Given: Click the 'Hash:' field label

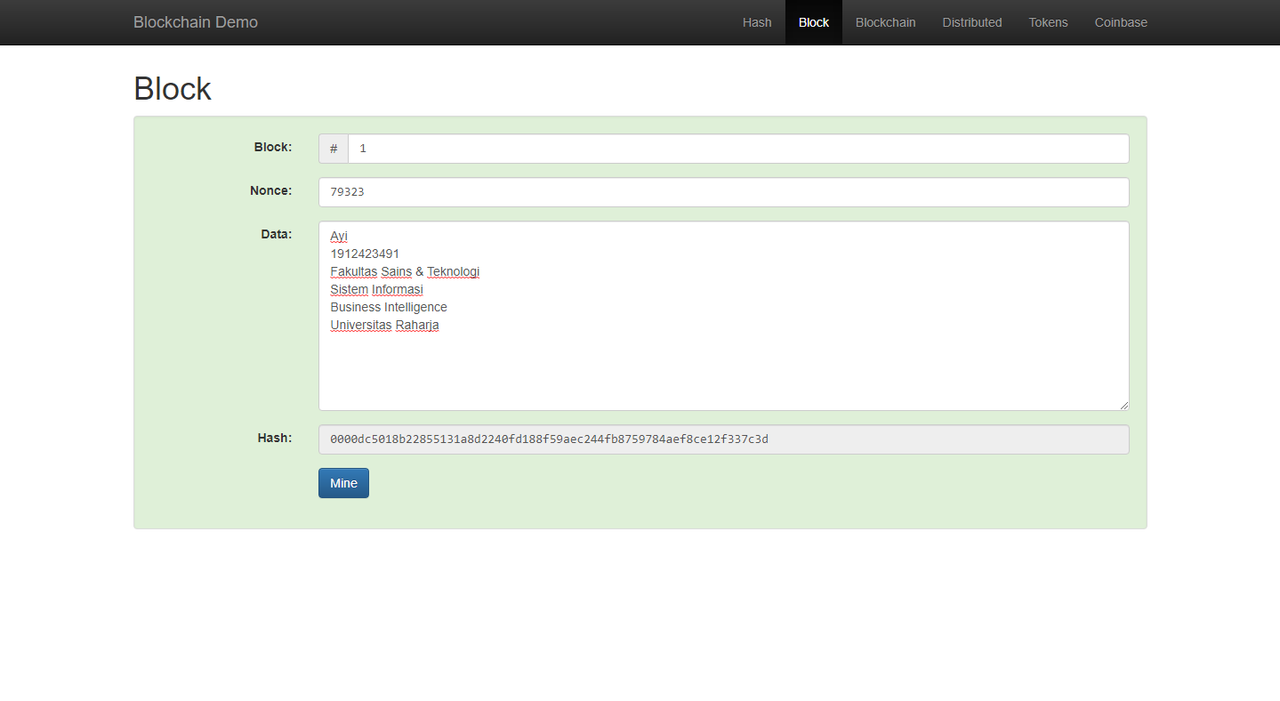Looking at the screenshot, I should (x=275, y=438).
